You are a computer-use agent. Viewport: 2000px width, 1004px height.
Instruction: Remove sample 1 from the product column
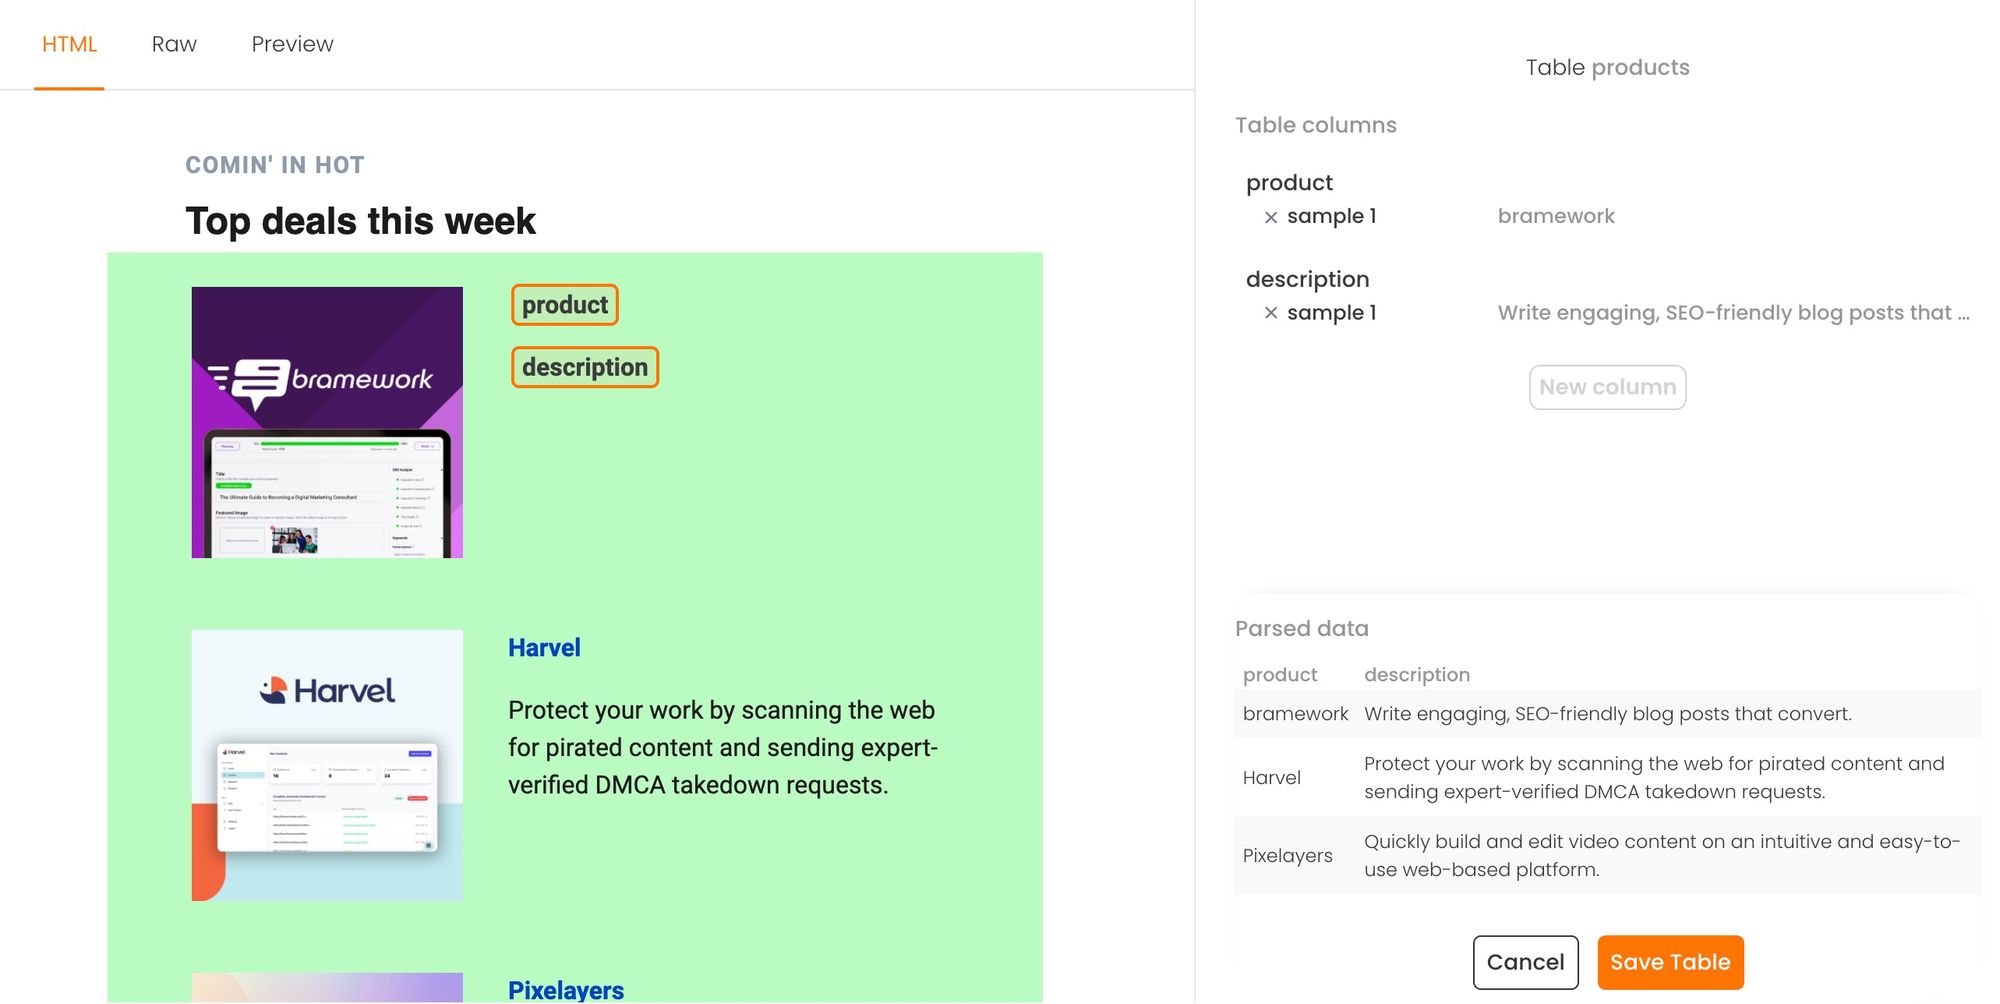[1271, 216]
